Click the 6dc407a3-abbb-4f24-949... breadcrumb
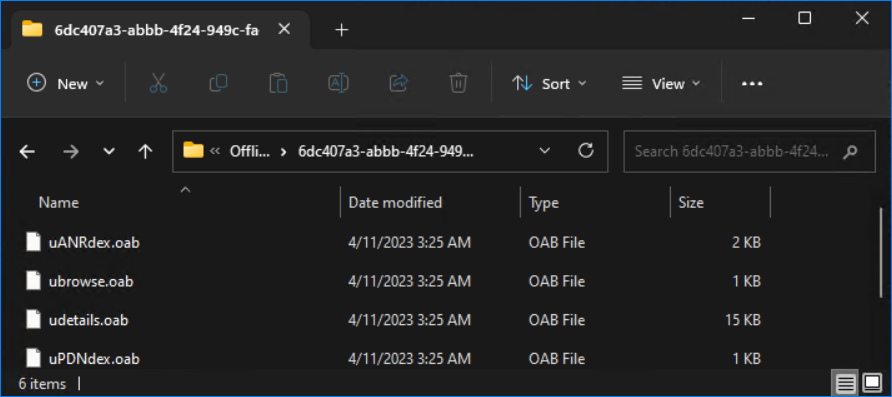Image resolution: width=892 pixels, height=397 pixels. (385, 151)
